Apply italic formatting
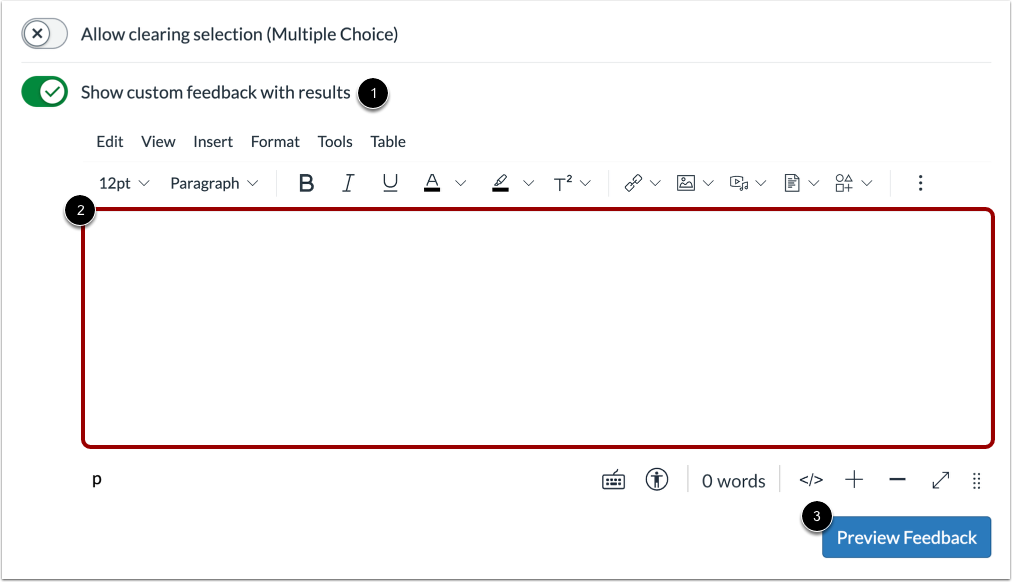Screen dimensions: 1012x582 point(348,182)
